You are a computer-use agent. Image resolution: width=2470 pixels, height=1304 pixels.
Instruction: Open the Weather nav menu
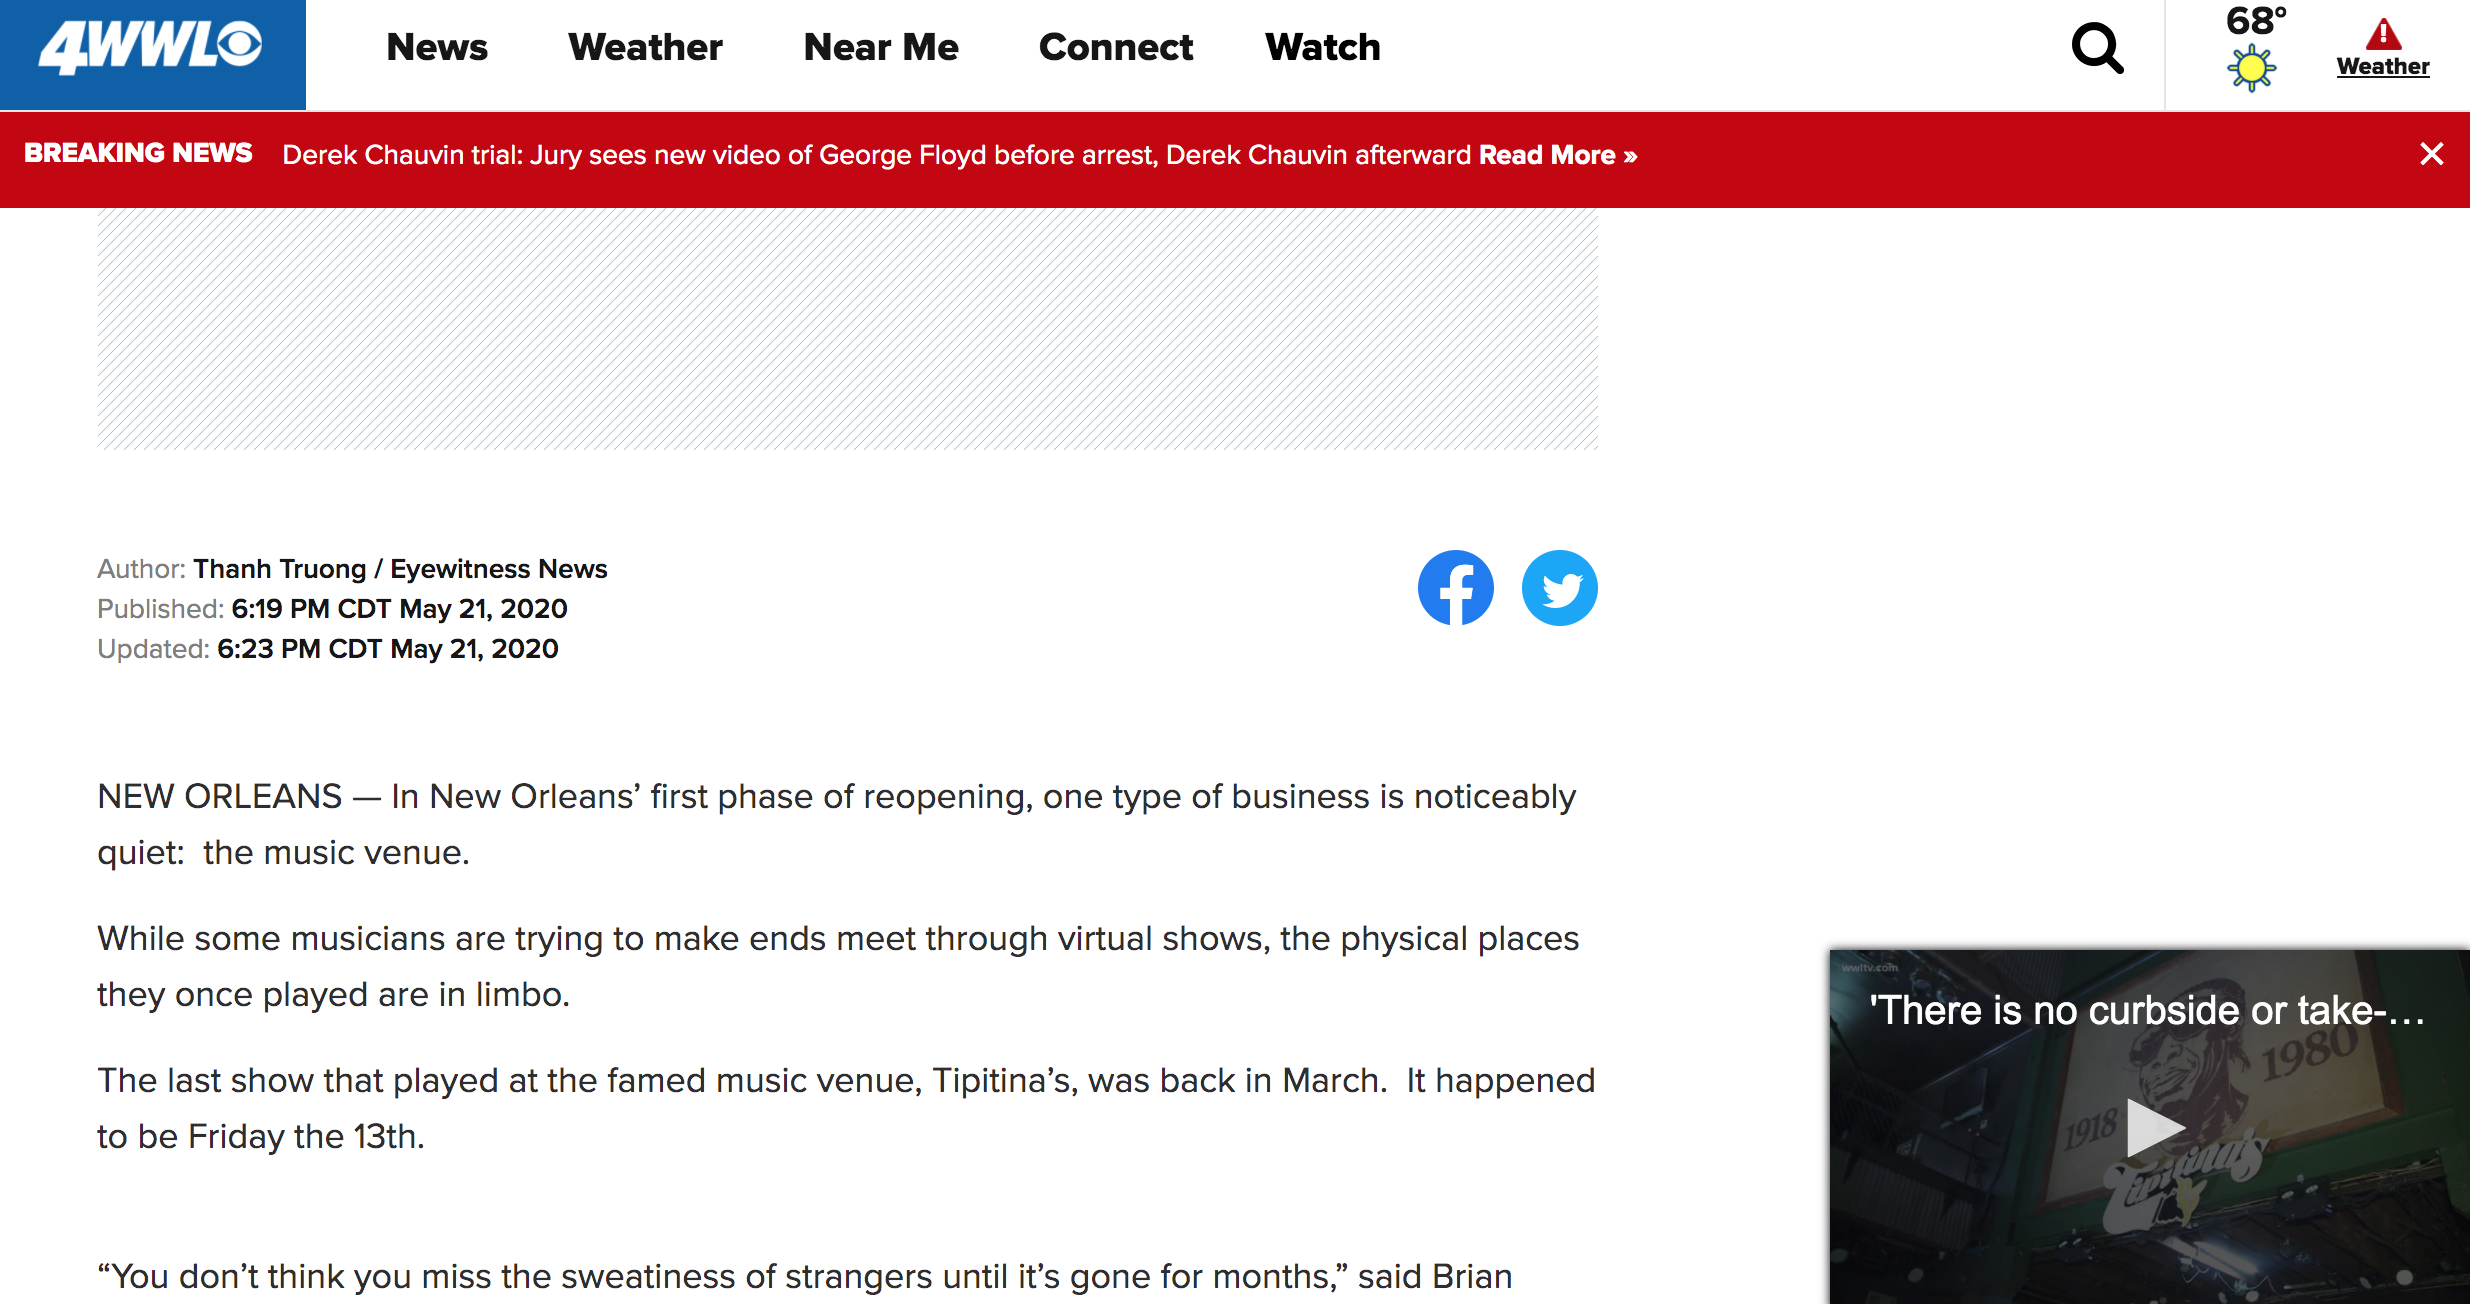645,48
